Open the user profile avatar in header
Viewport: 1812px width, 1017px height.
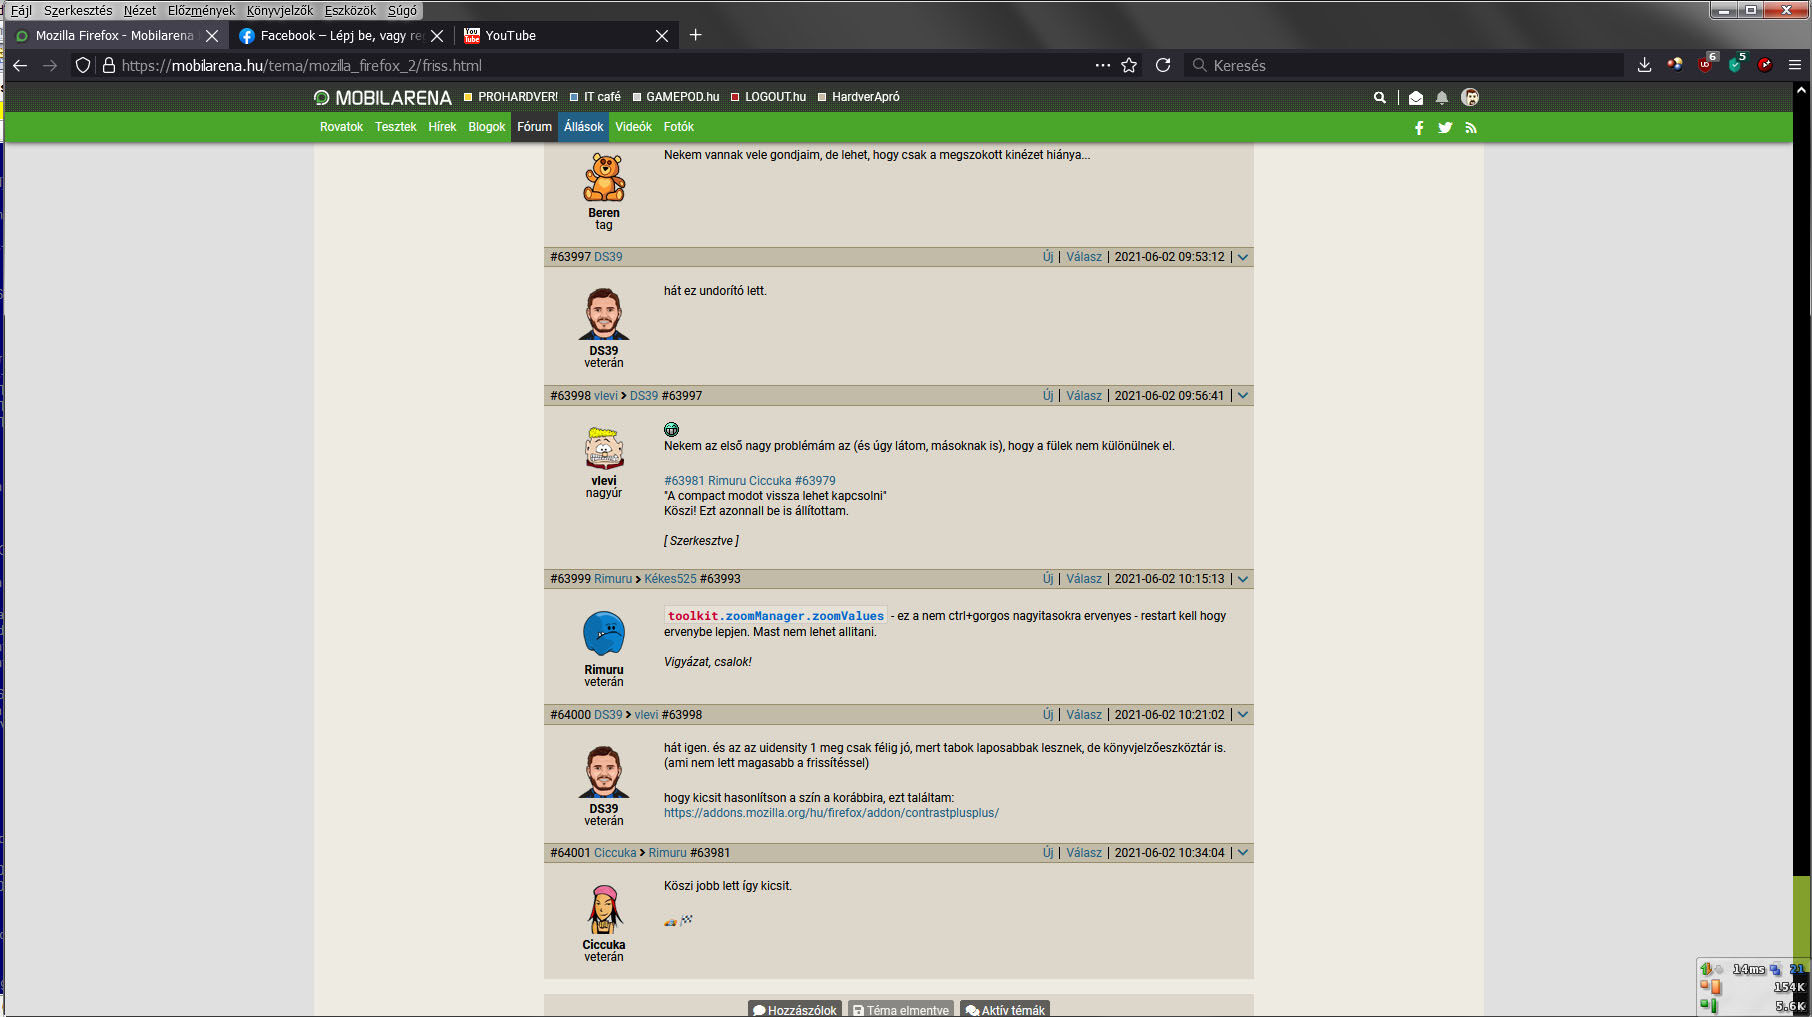click(x=1470, y=97)
